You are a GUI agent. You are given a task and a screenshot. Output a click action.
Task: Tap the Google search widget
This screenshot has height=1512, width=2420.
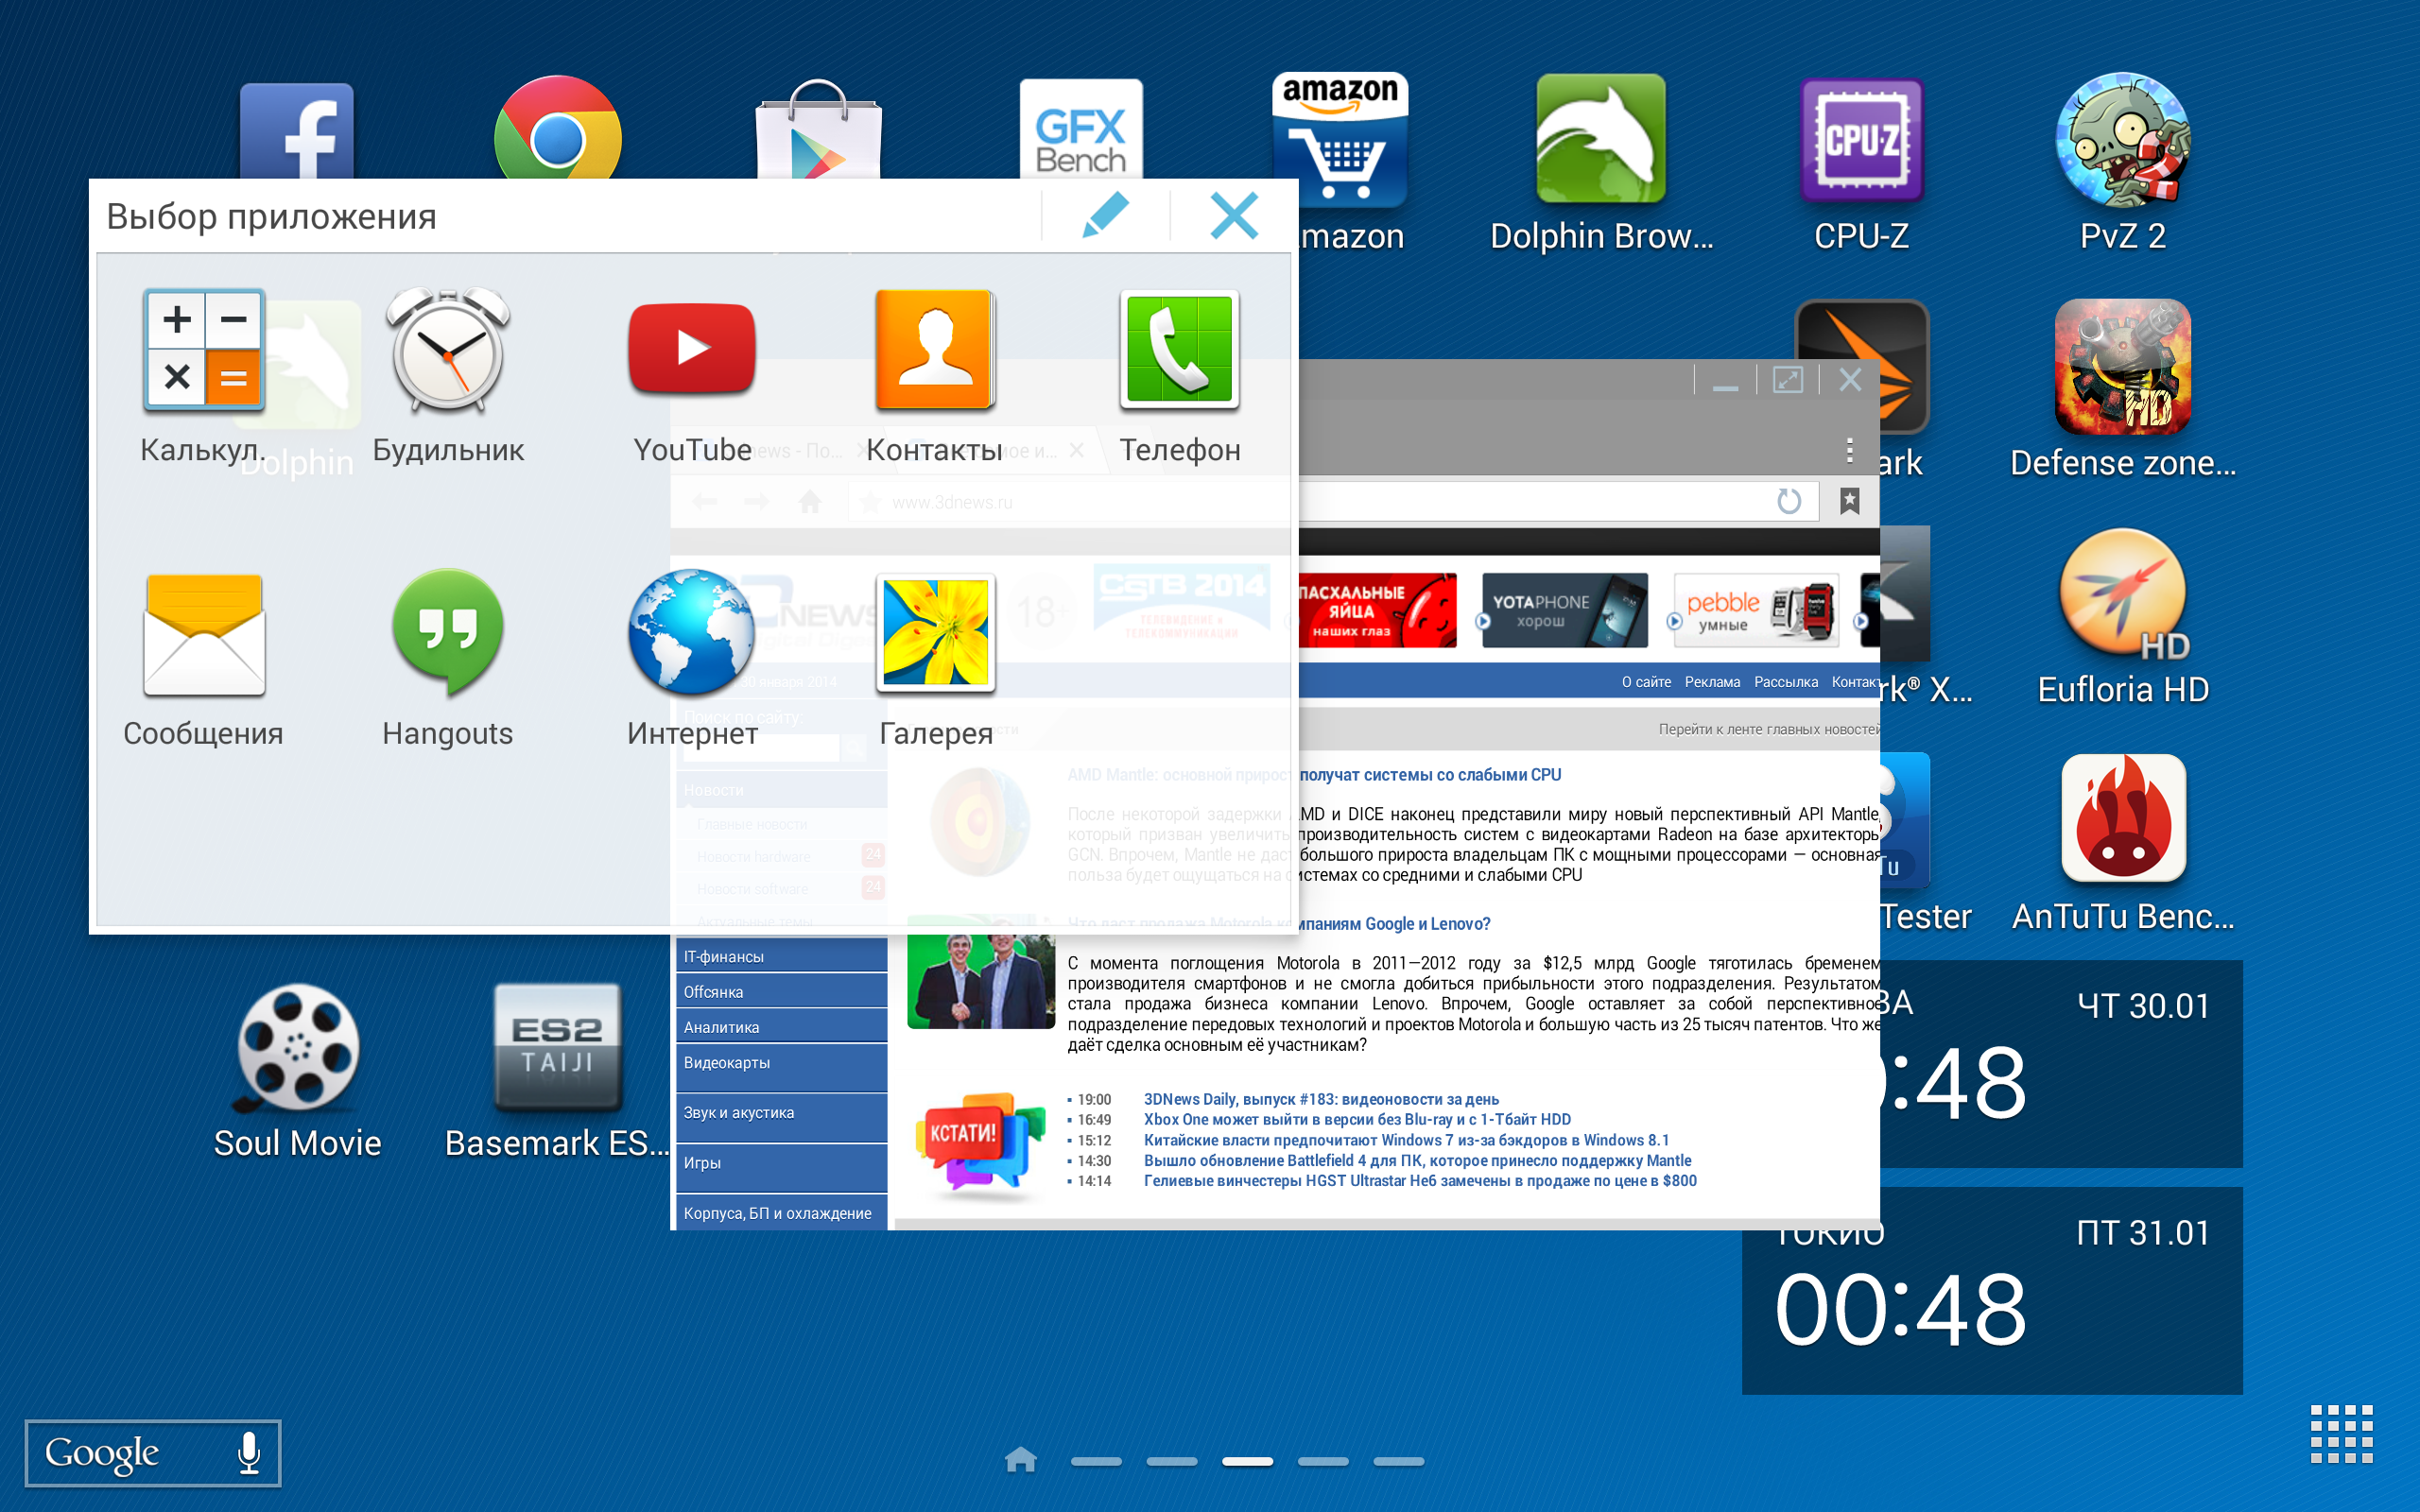(x=153, y=1453)
